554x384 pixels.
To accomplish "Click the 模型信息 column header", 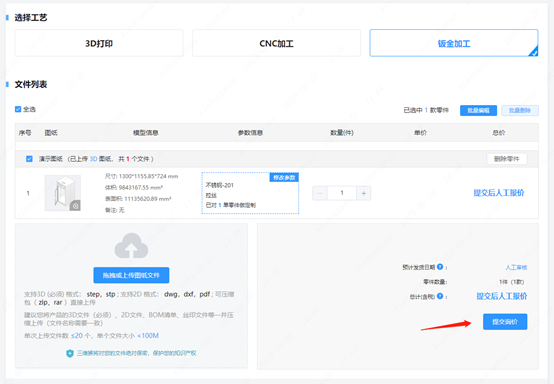I will (x=146, y=133).
